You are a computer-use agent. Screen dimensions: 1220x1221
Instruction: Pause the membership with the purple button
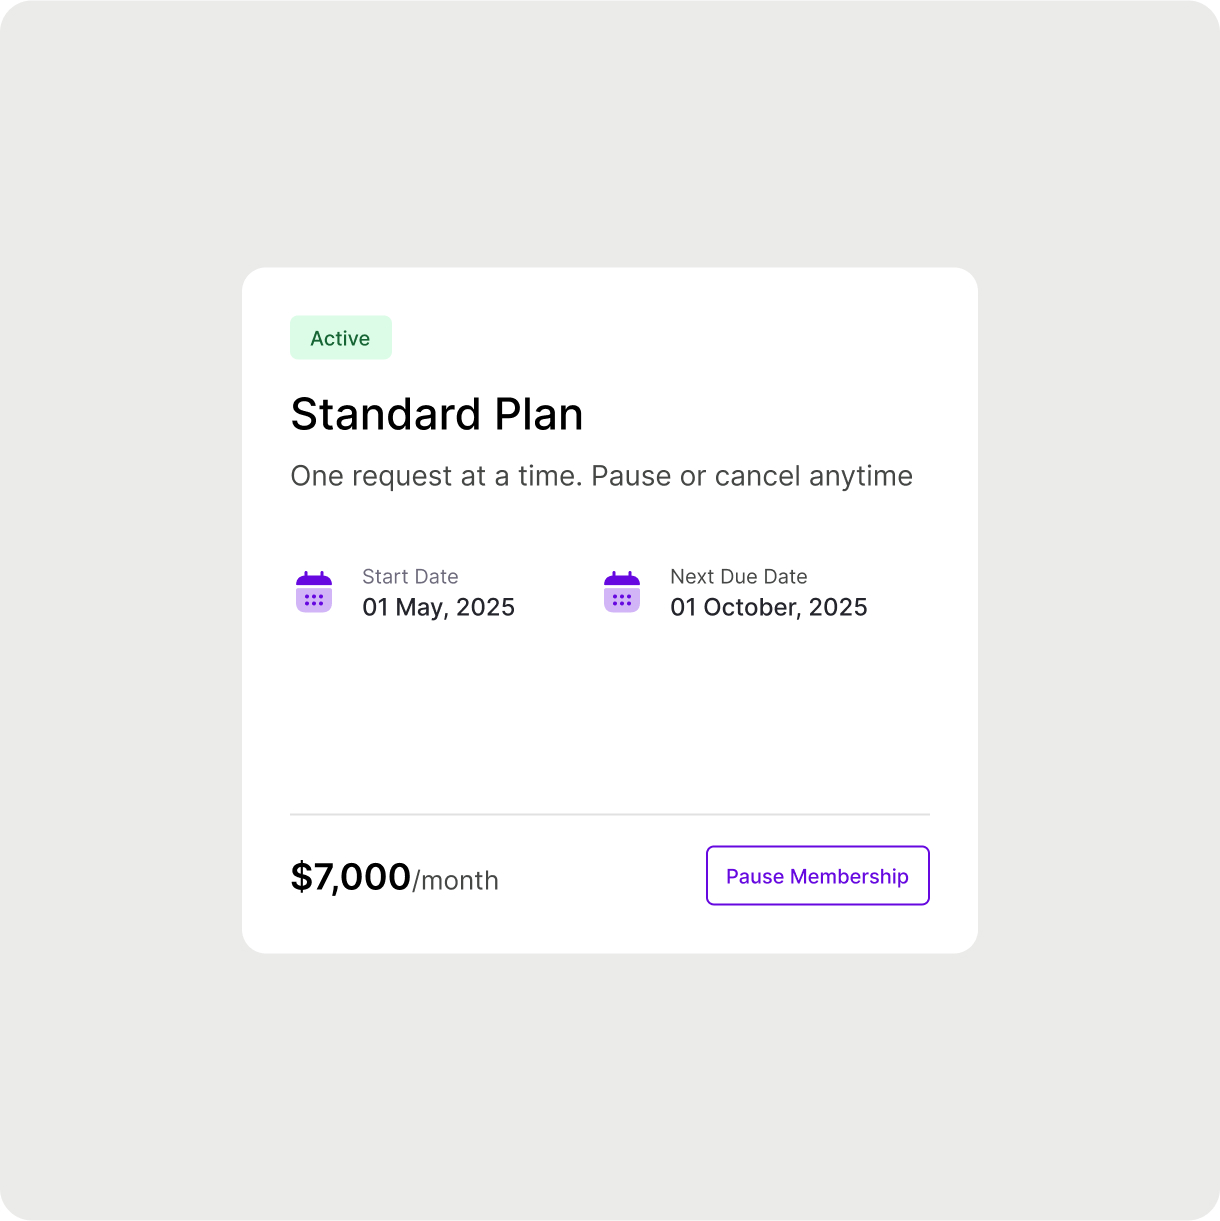pos(818,876)
